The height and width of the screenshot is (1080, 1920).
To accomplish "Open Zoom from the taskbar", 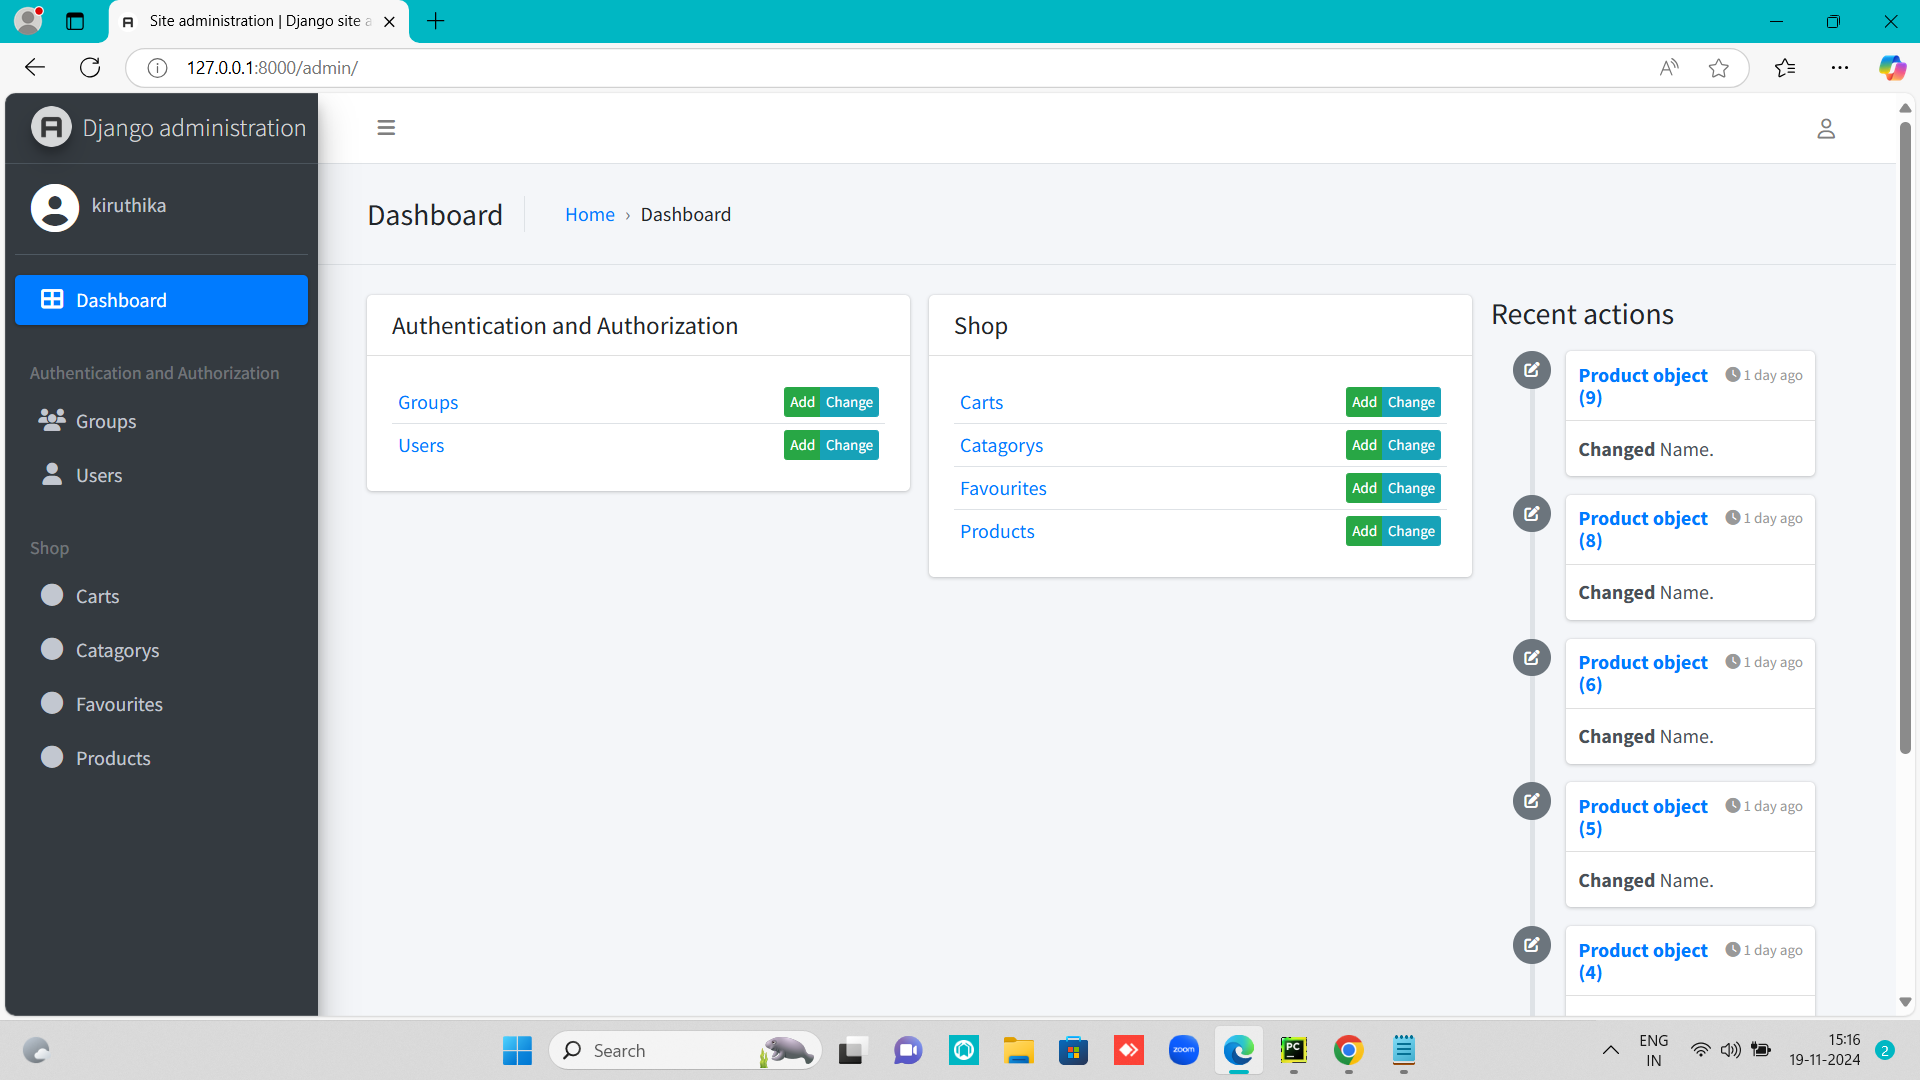I will (x=1183, y=1050).
